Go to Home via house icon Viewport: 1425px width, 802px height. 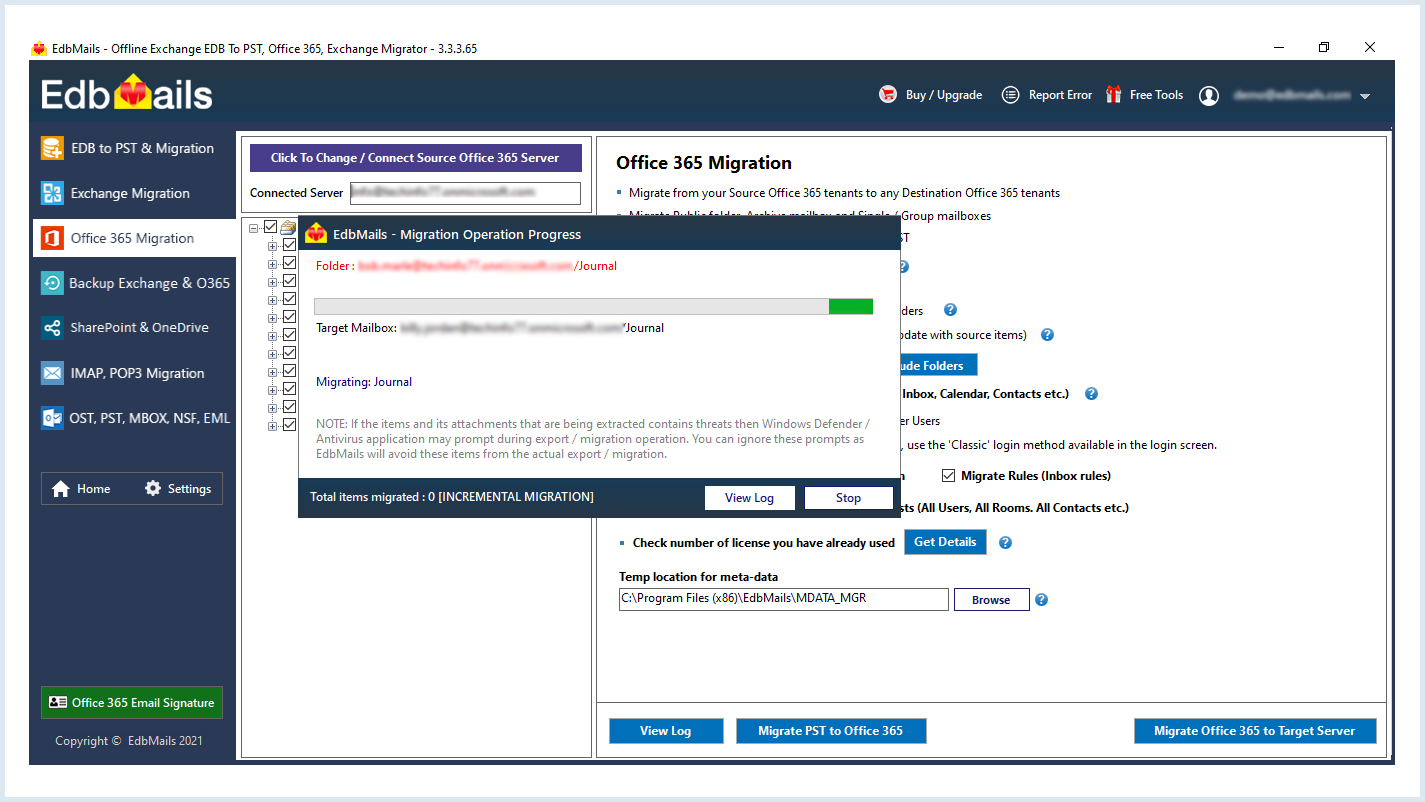point(61,489)
